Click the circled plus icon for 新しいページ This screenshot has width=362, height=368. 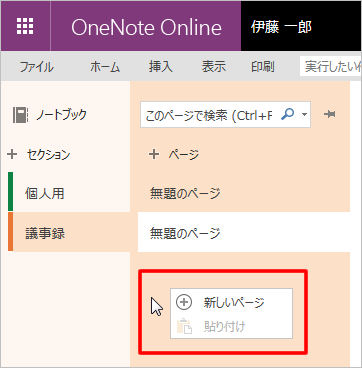[x=184, y=302]
